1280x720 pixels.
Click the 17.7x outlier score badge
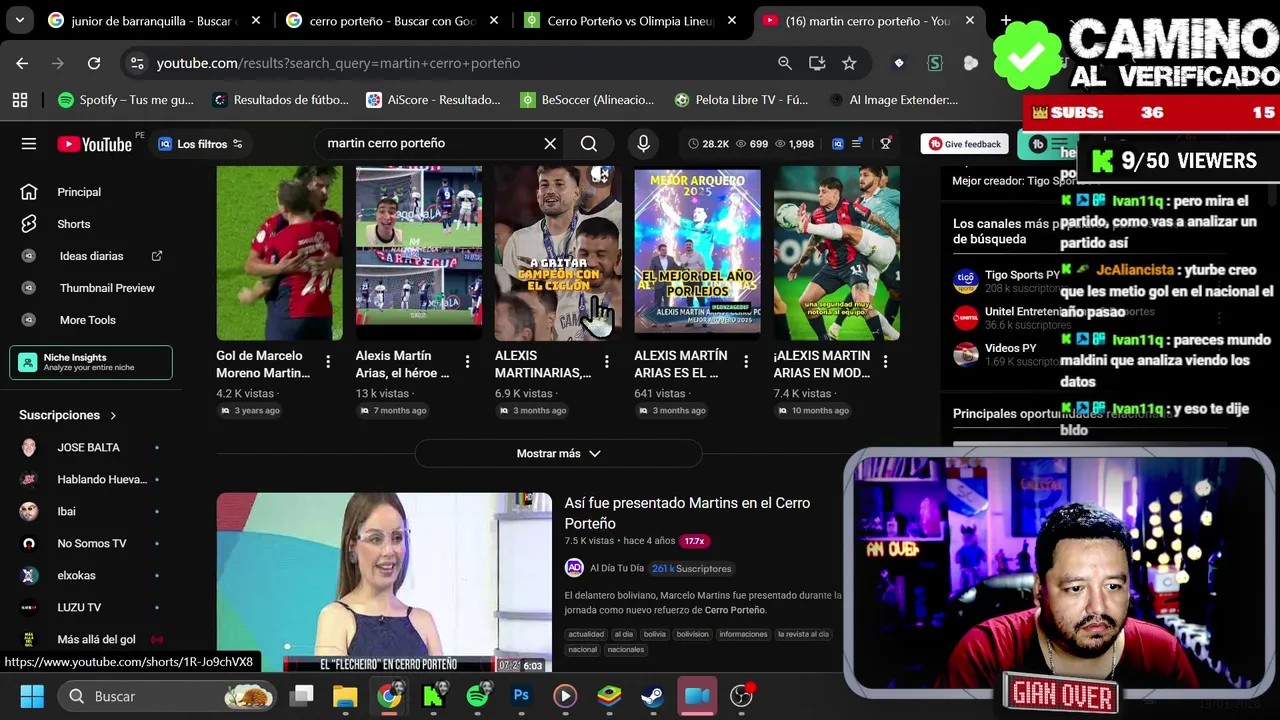tap(694, 541)
